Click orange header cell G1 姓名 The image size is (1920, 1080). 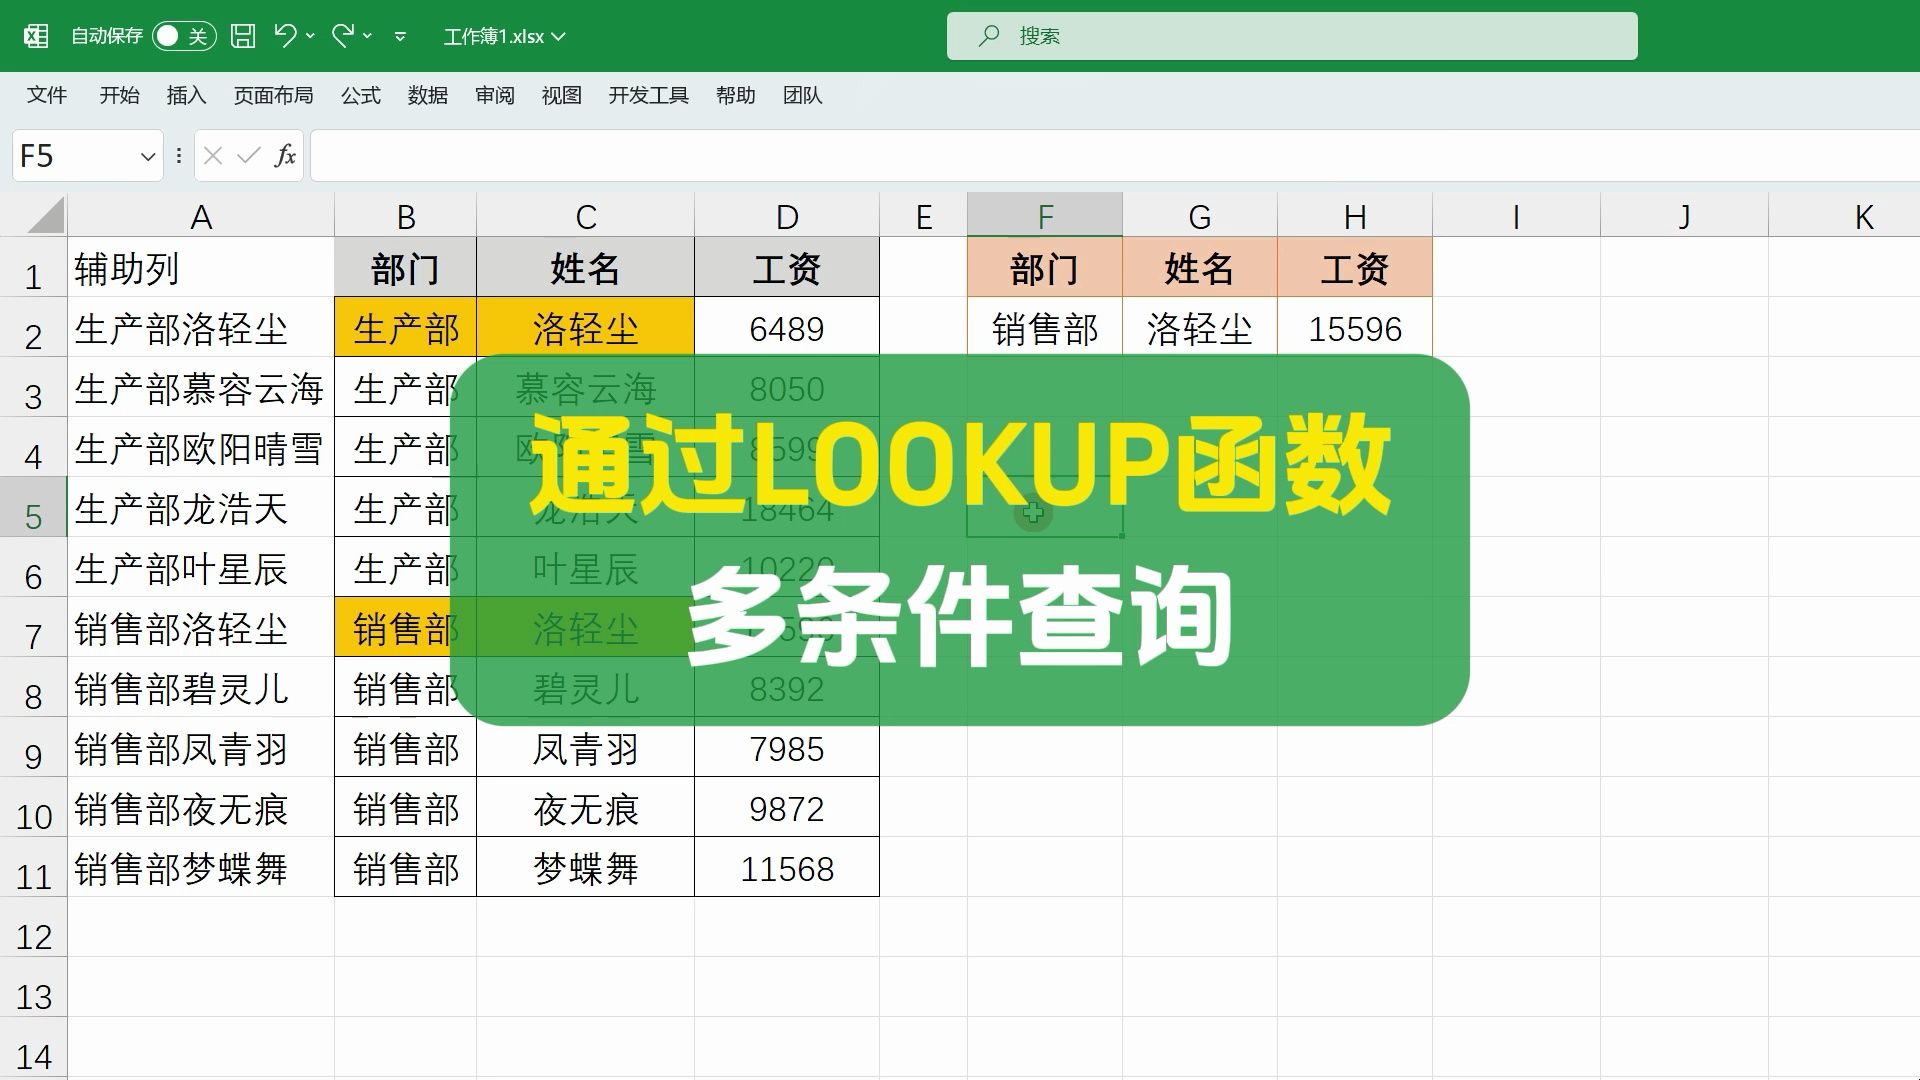(1200, 268)
